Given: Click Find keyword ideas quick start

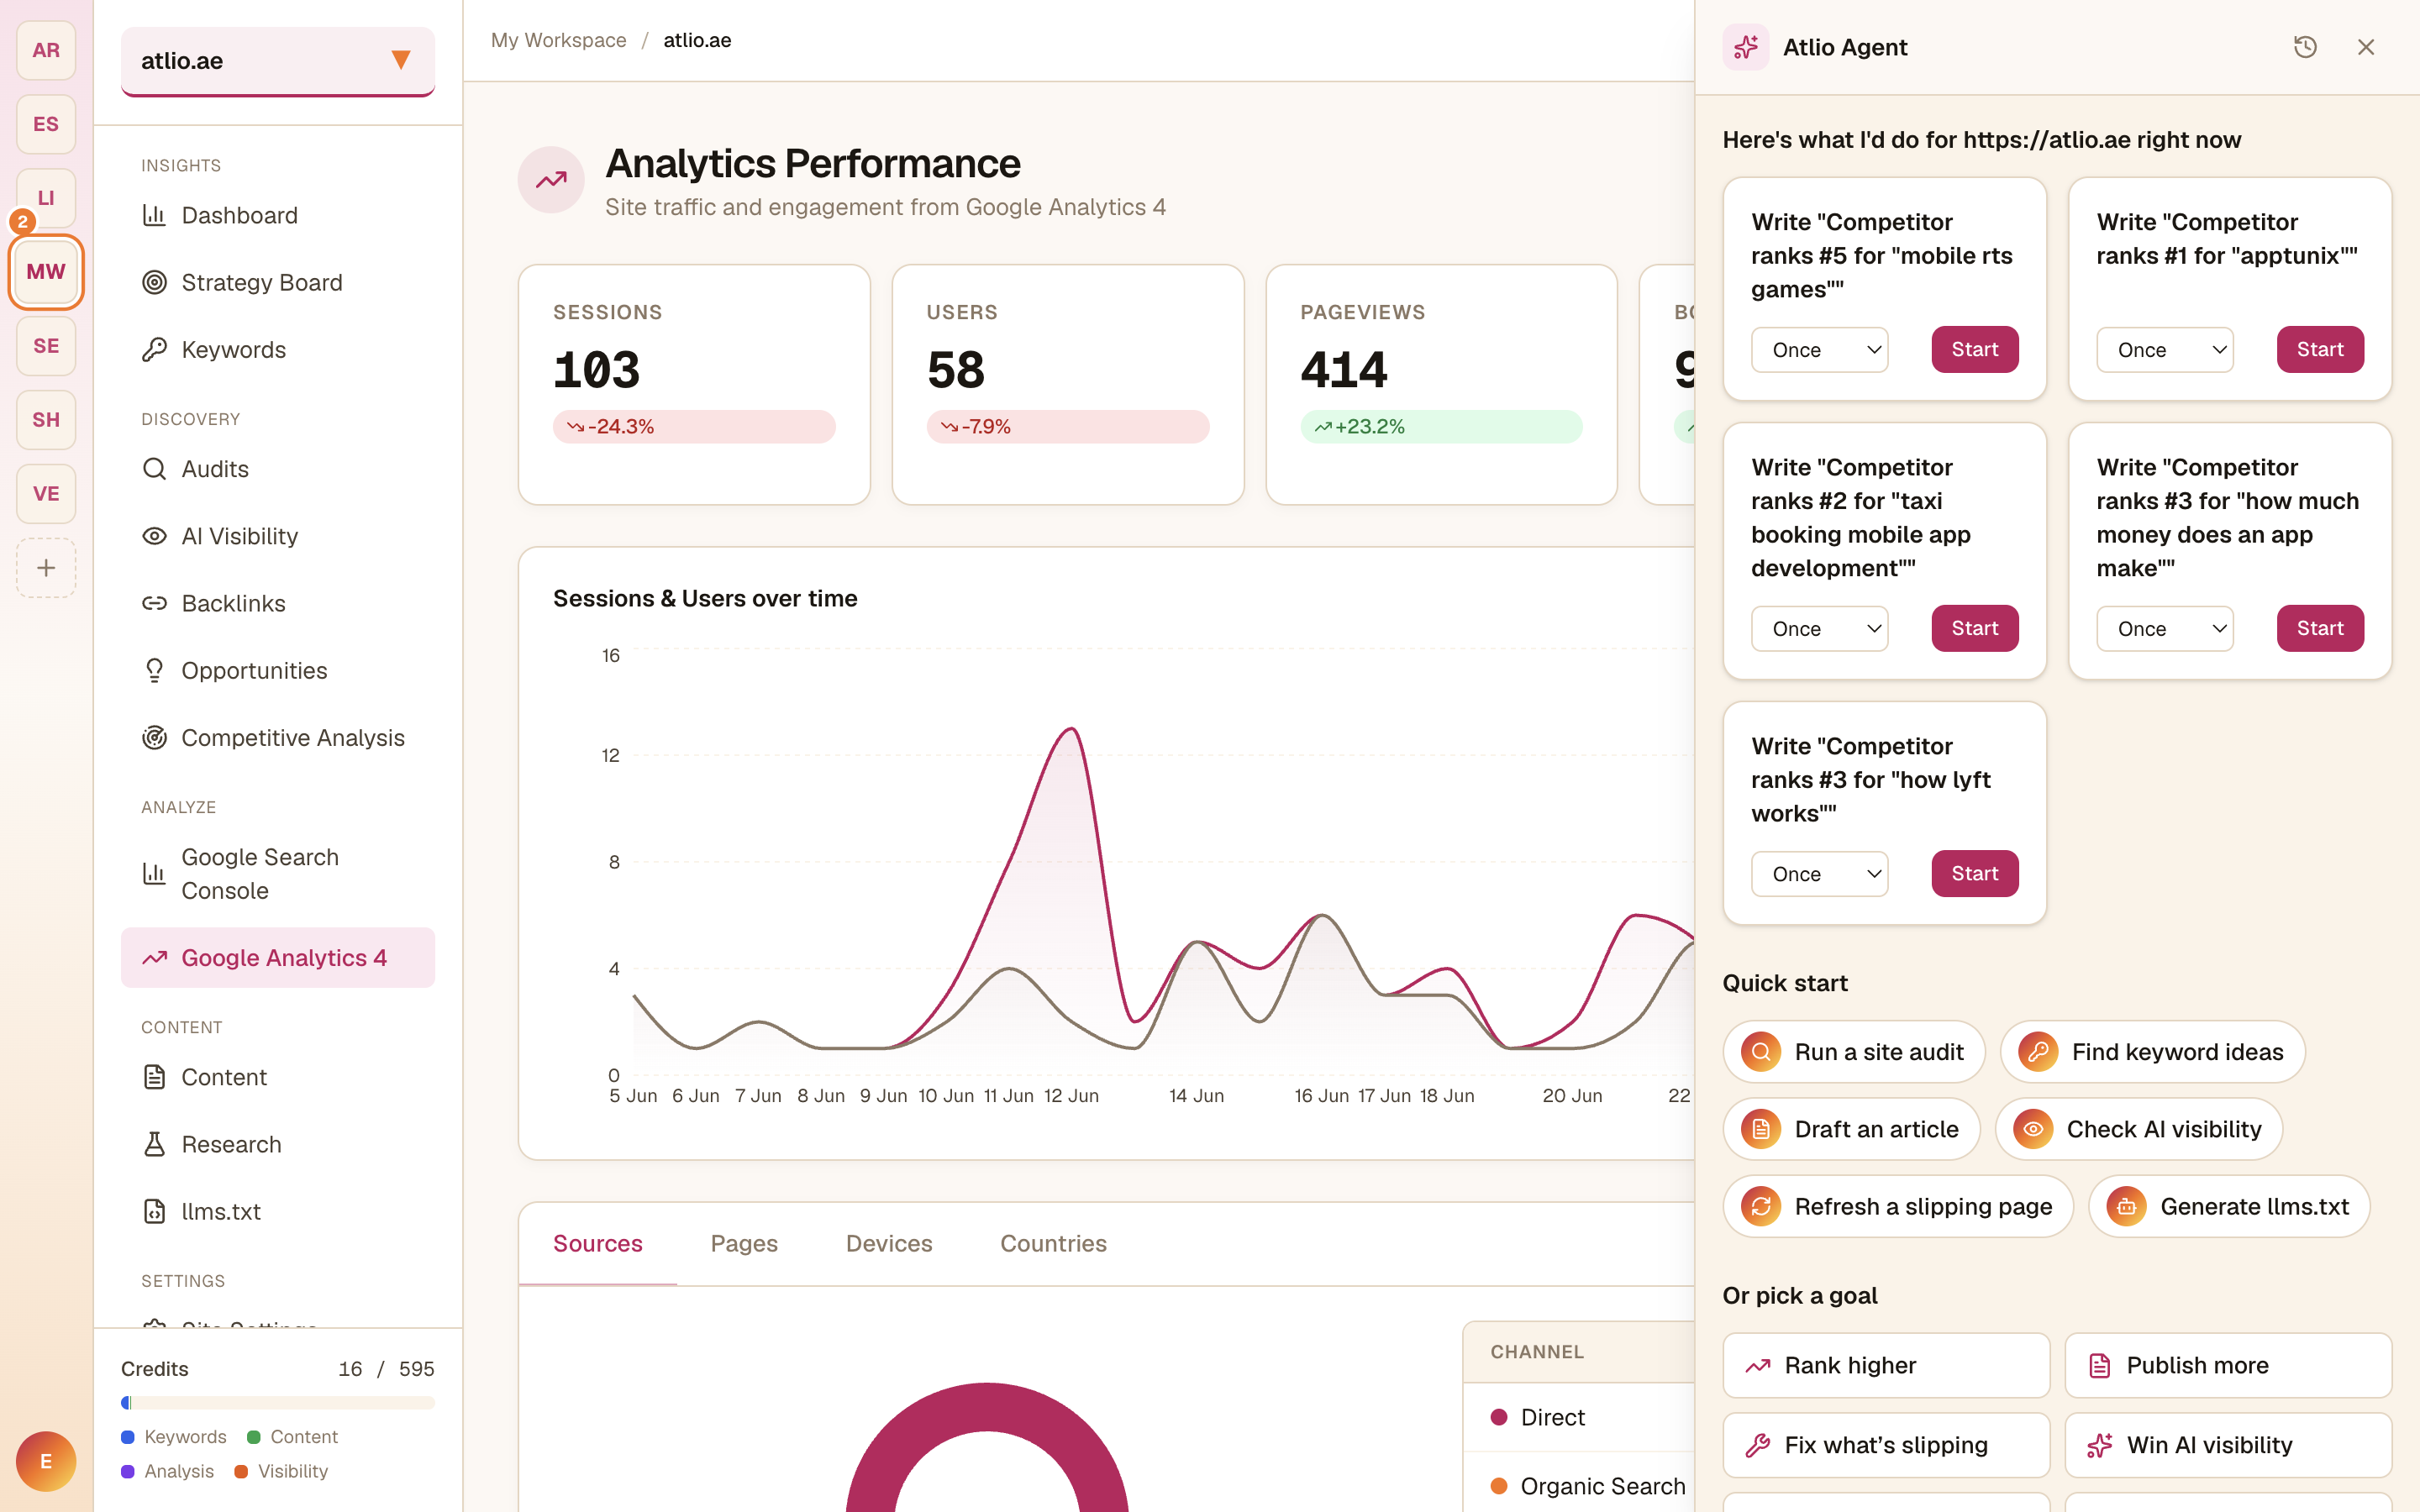Looking at the screenshot, I should pos(2152,1052).
